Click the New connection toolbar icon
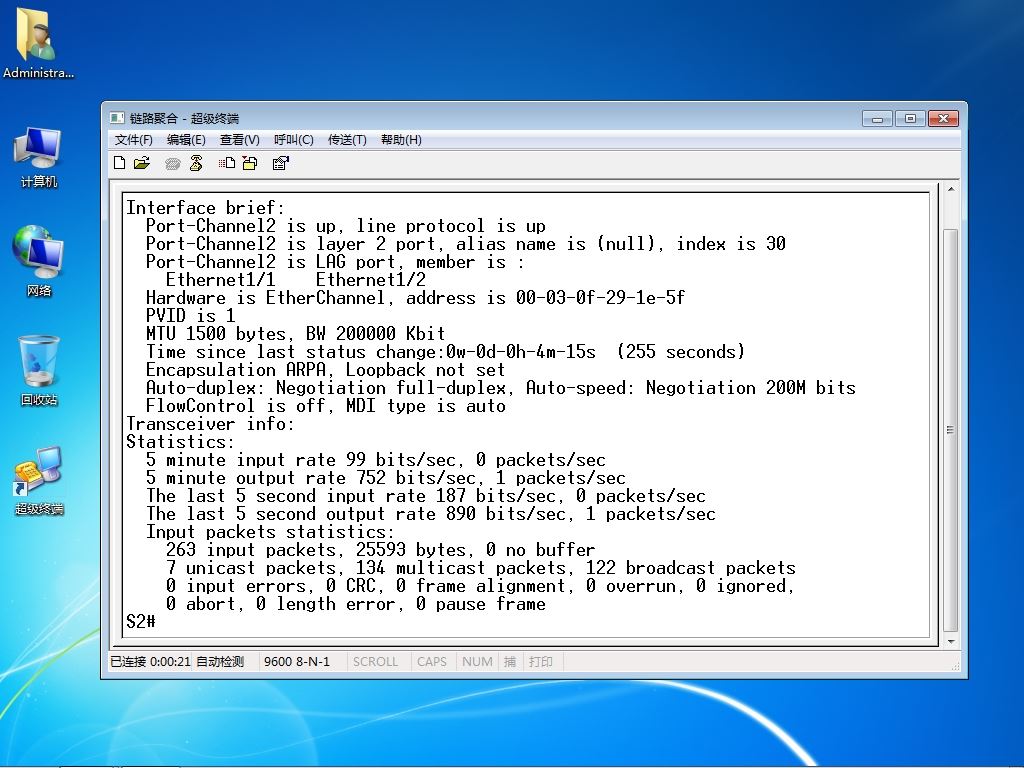This screenshot has height=768, width=1024. pyautogui.click(x=120, y=163)
